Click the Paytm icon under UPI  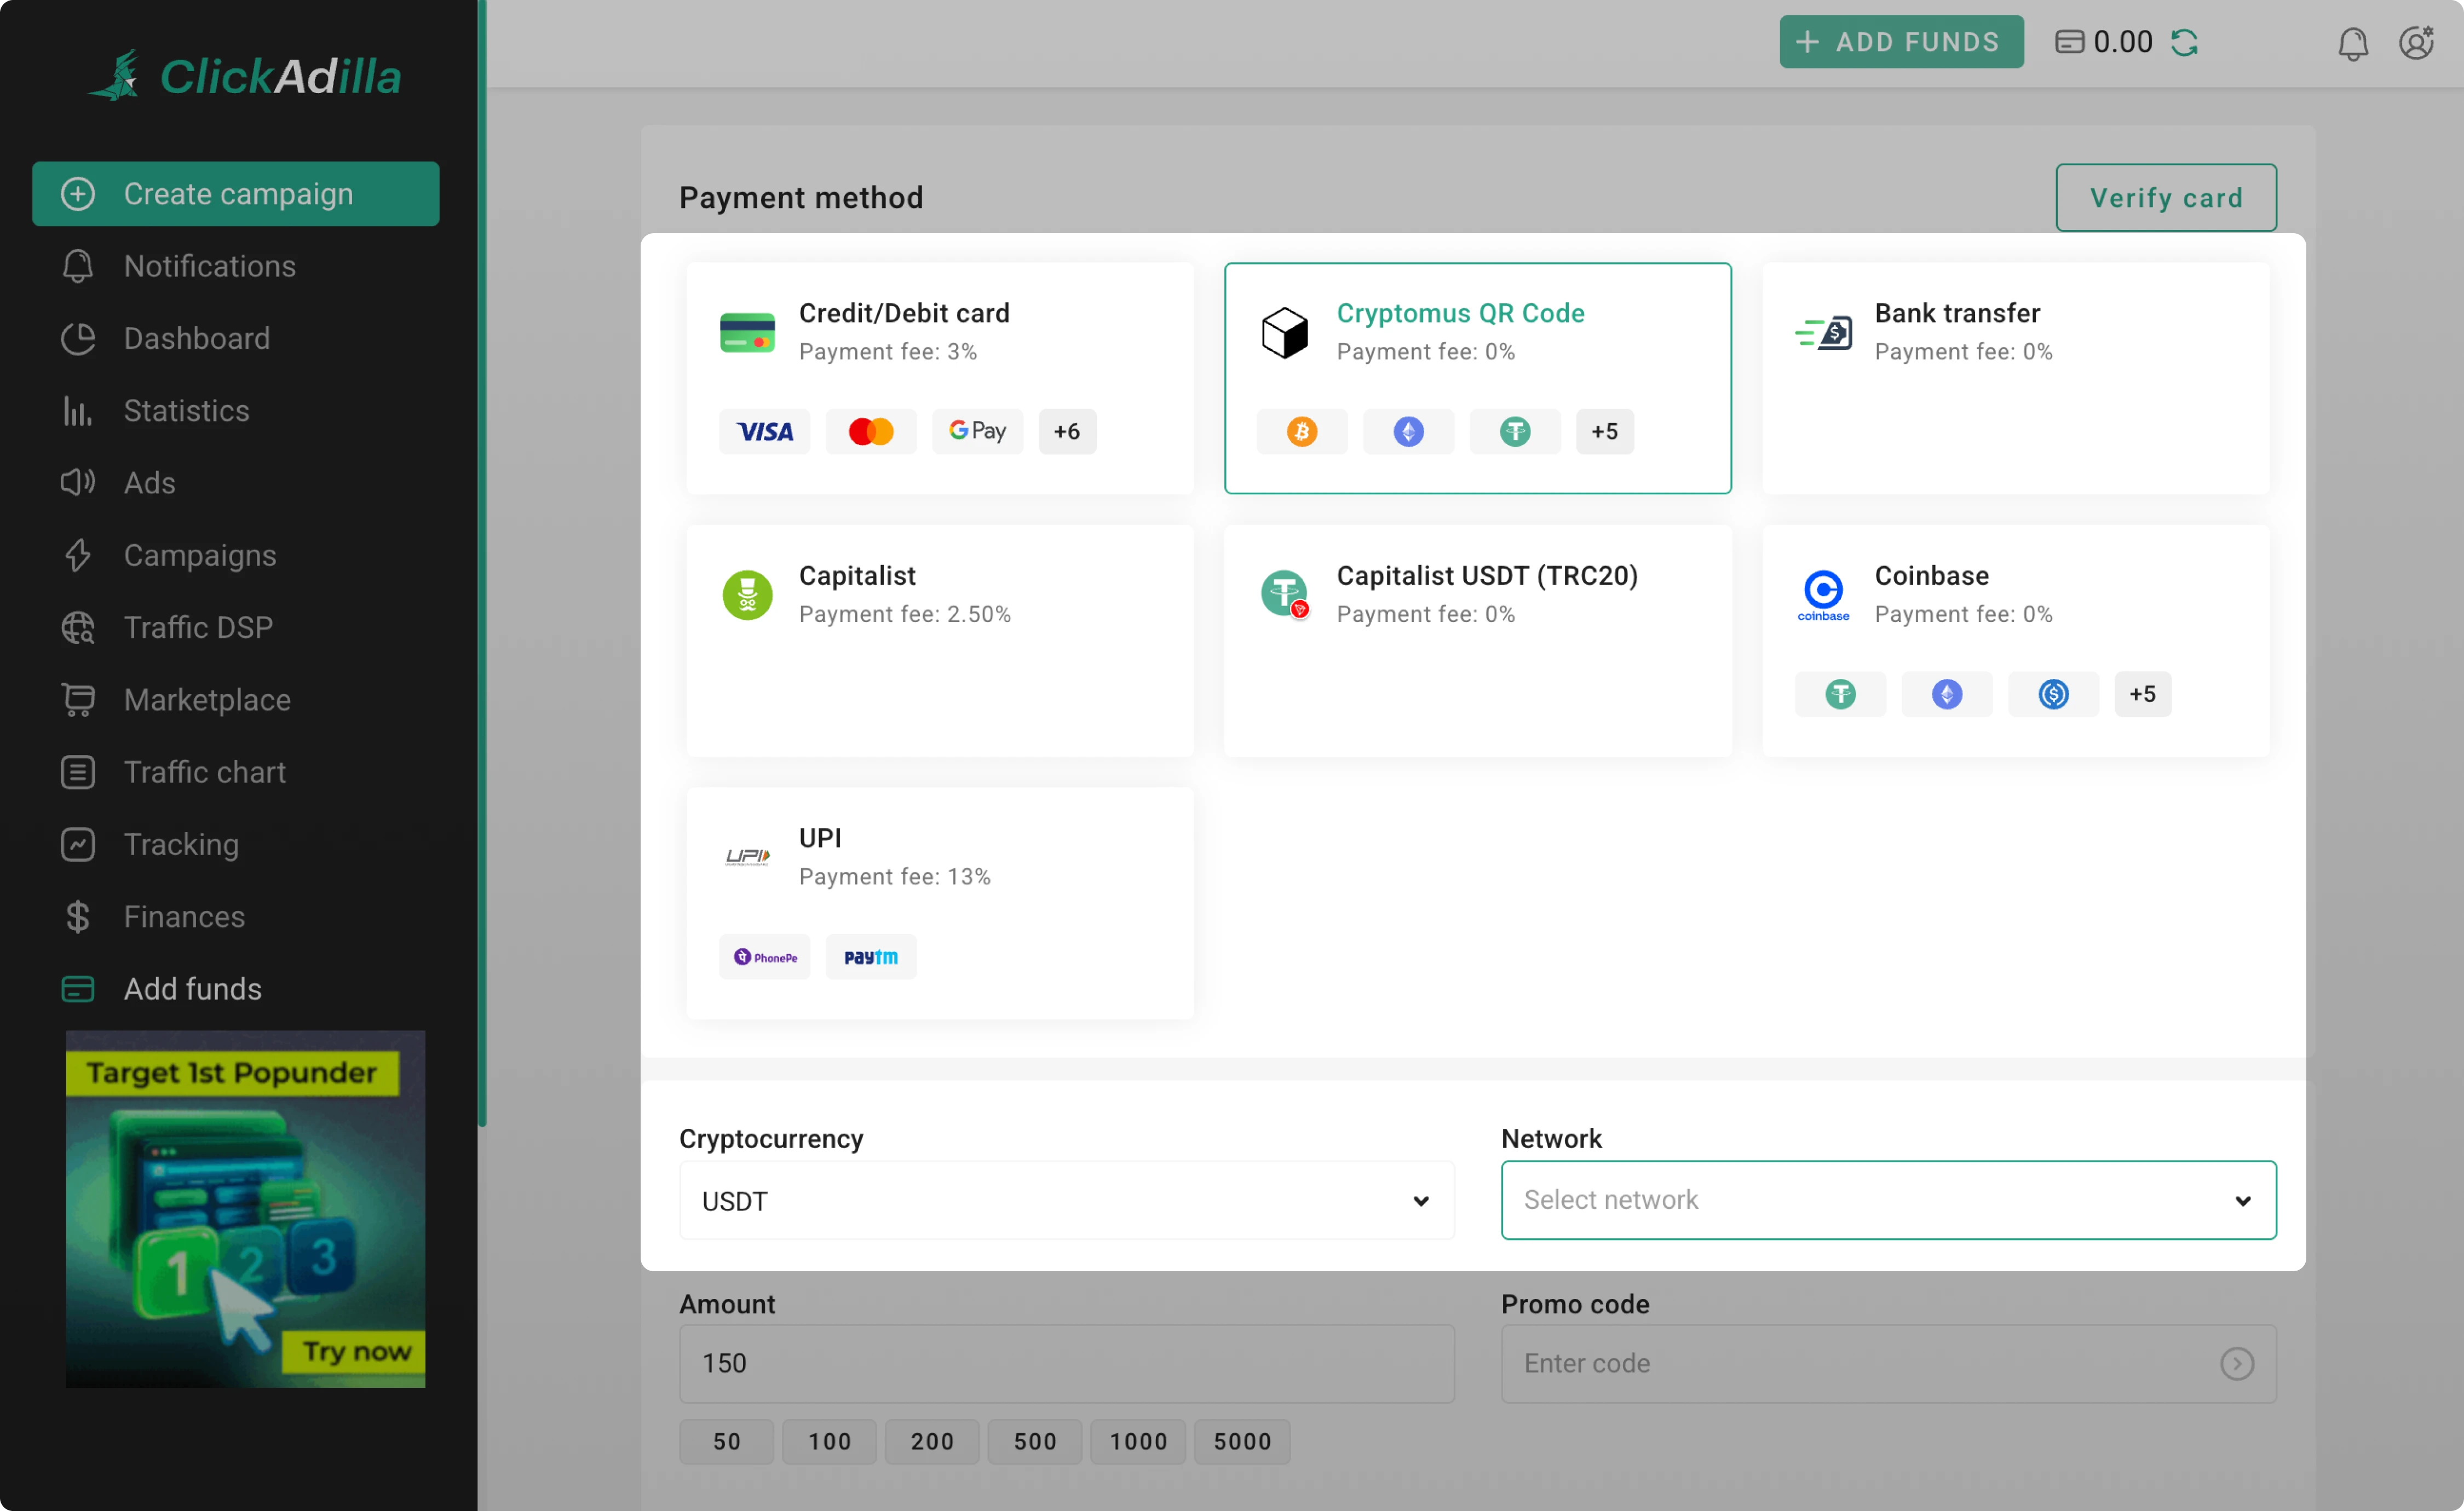pos(870,956)
